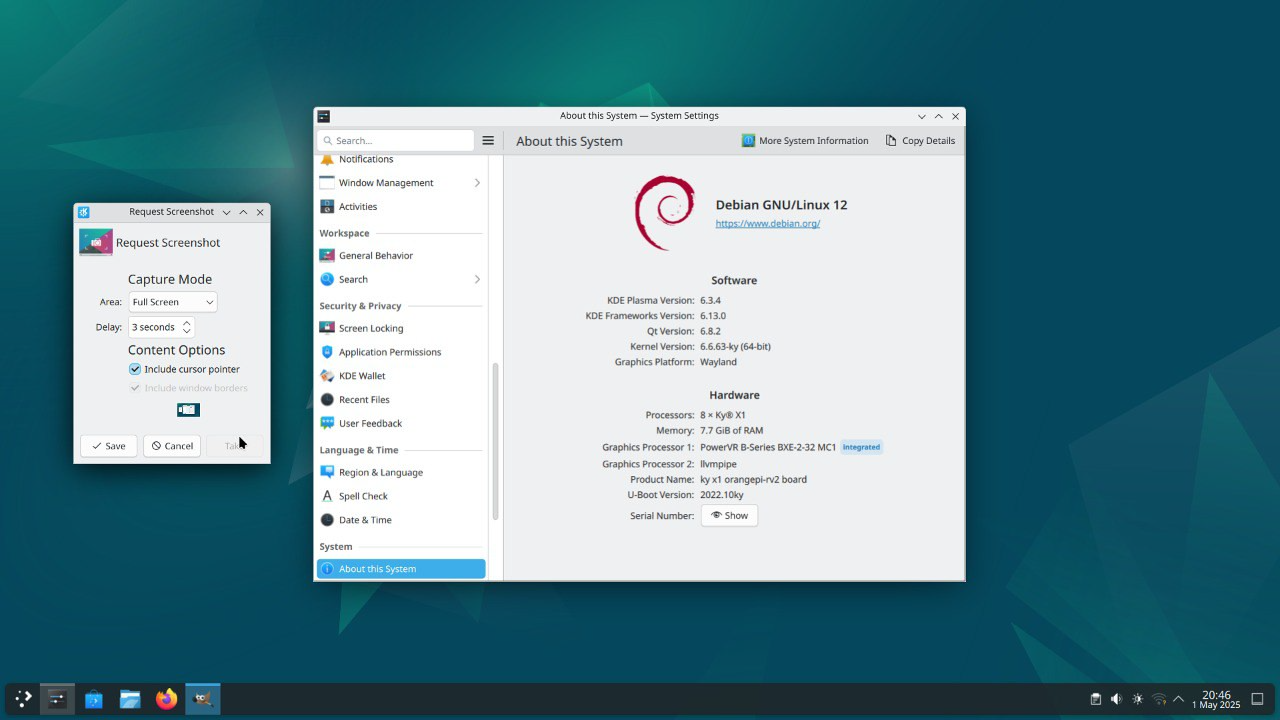The width and height of the screenshot is (1280, 720).
Task: Click the Request Screenshot dialog header icon
Action: 96,242
